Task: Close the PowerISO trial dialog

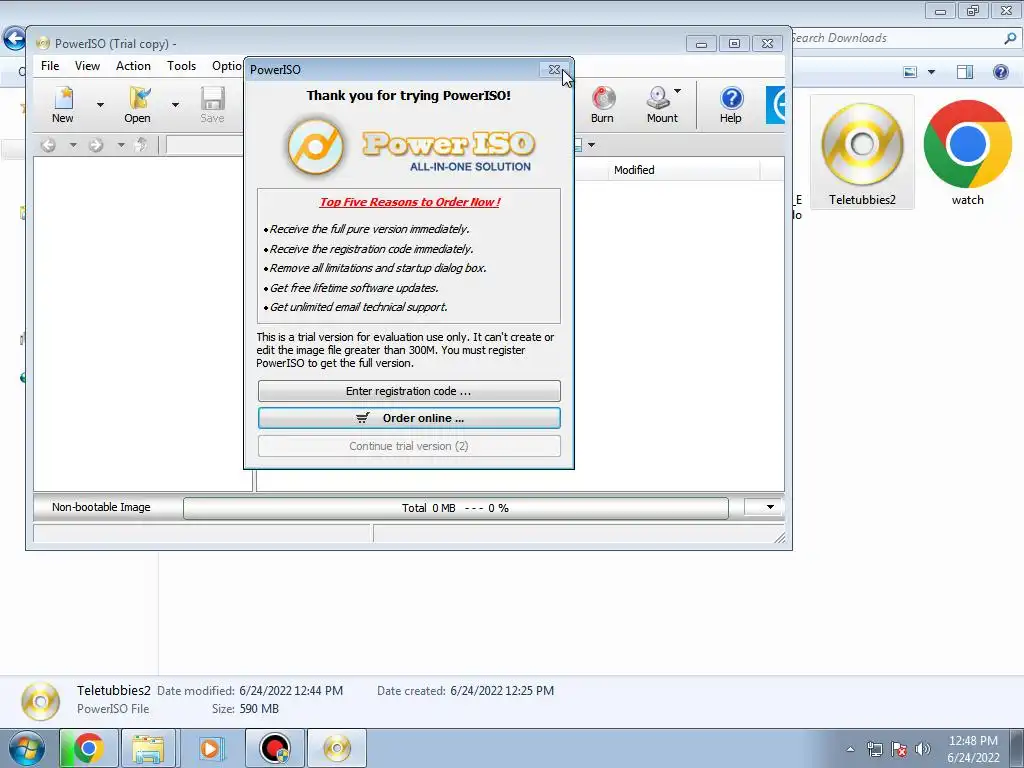Action: (554, 69)
